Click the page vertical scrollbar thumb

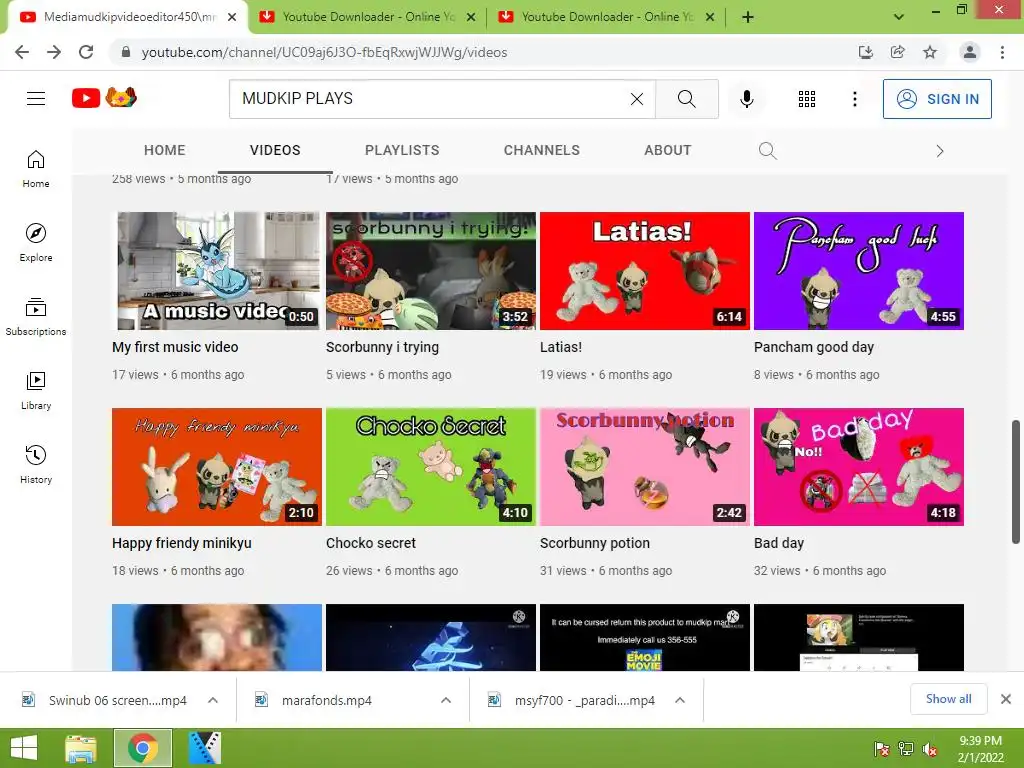(1016, 481)
